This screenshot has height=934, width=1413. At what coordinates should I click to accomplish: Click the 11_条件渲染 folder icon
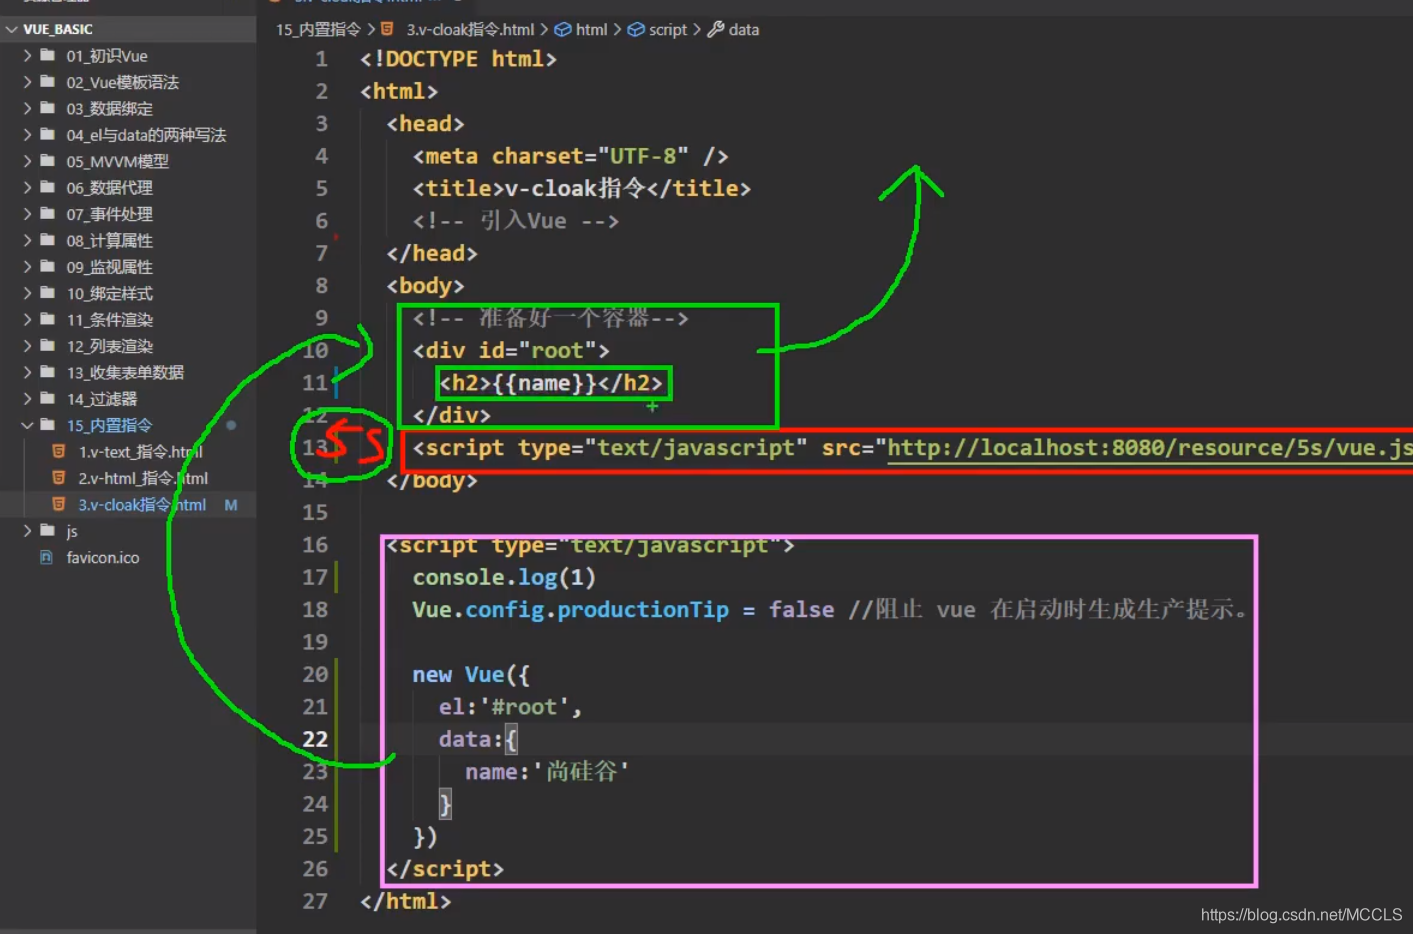point(47,319)
